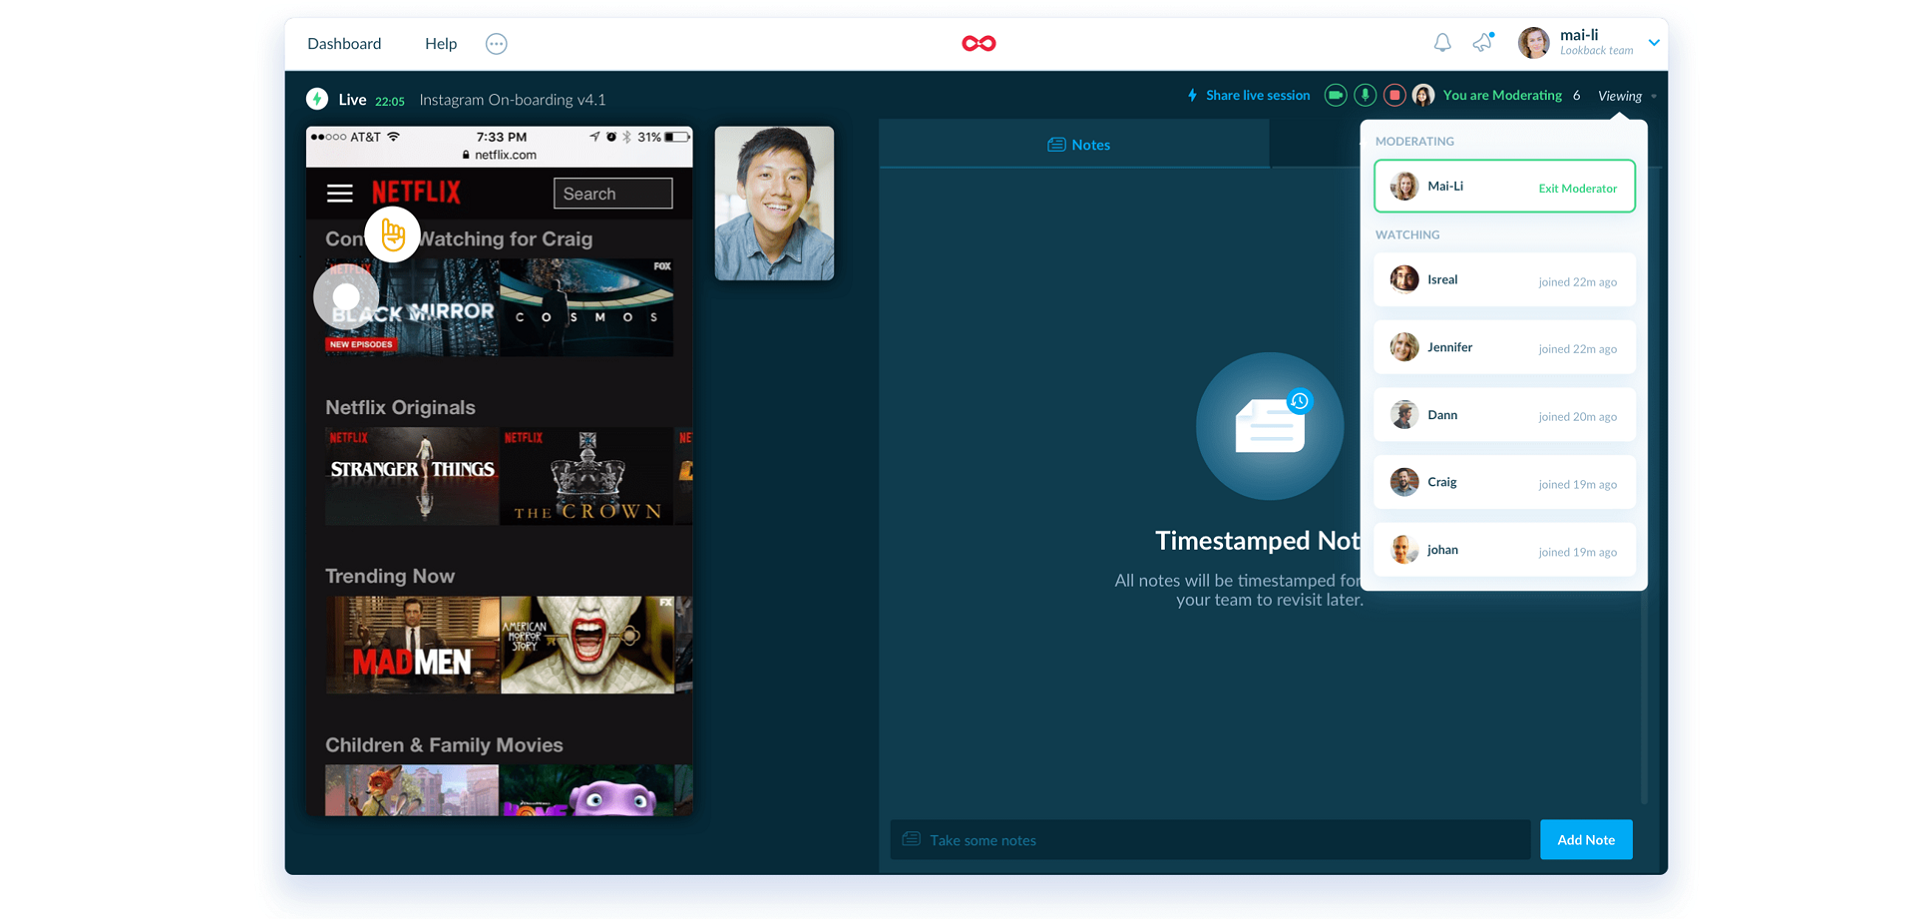The height and width of the screenshot is (919, 1920).
Task: Click johan's avatar picture
Action: [x=1404, y=549]
